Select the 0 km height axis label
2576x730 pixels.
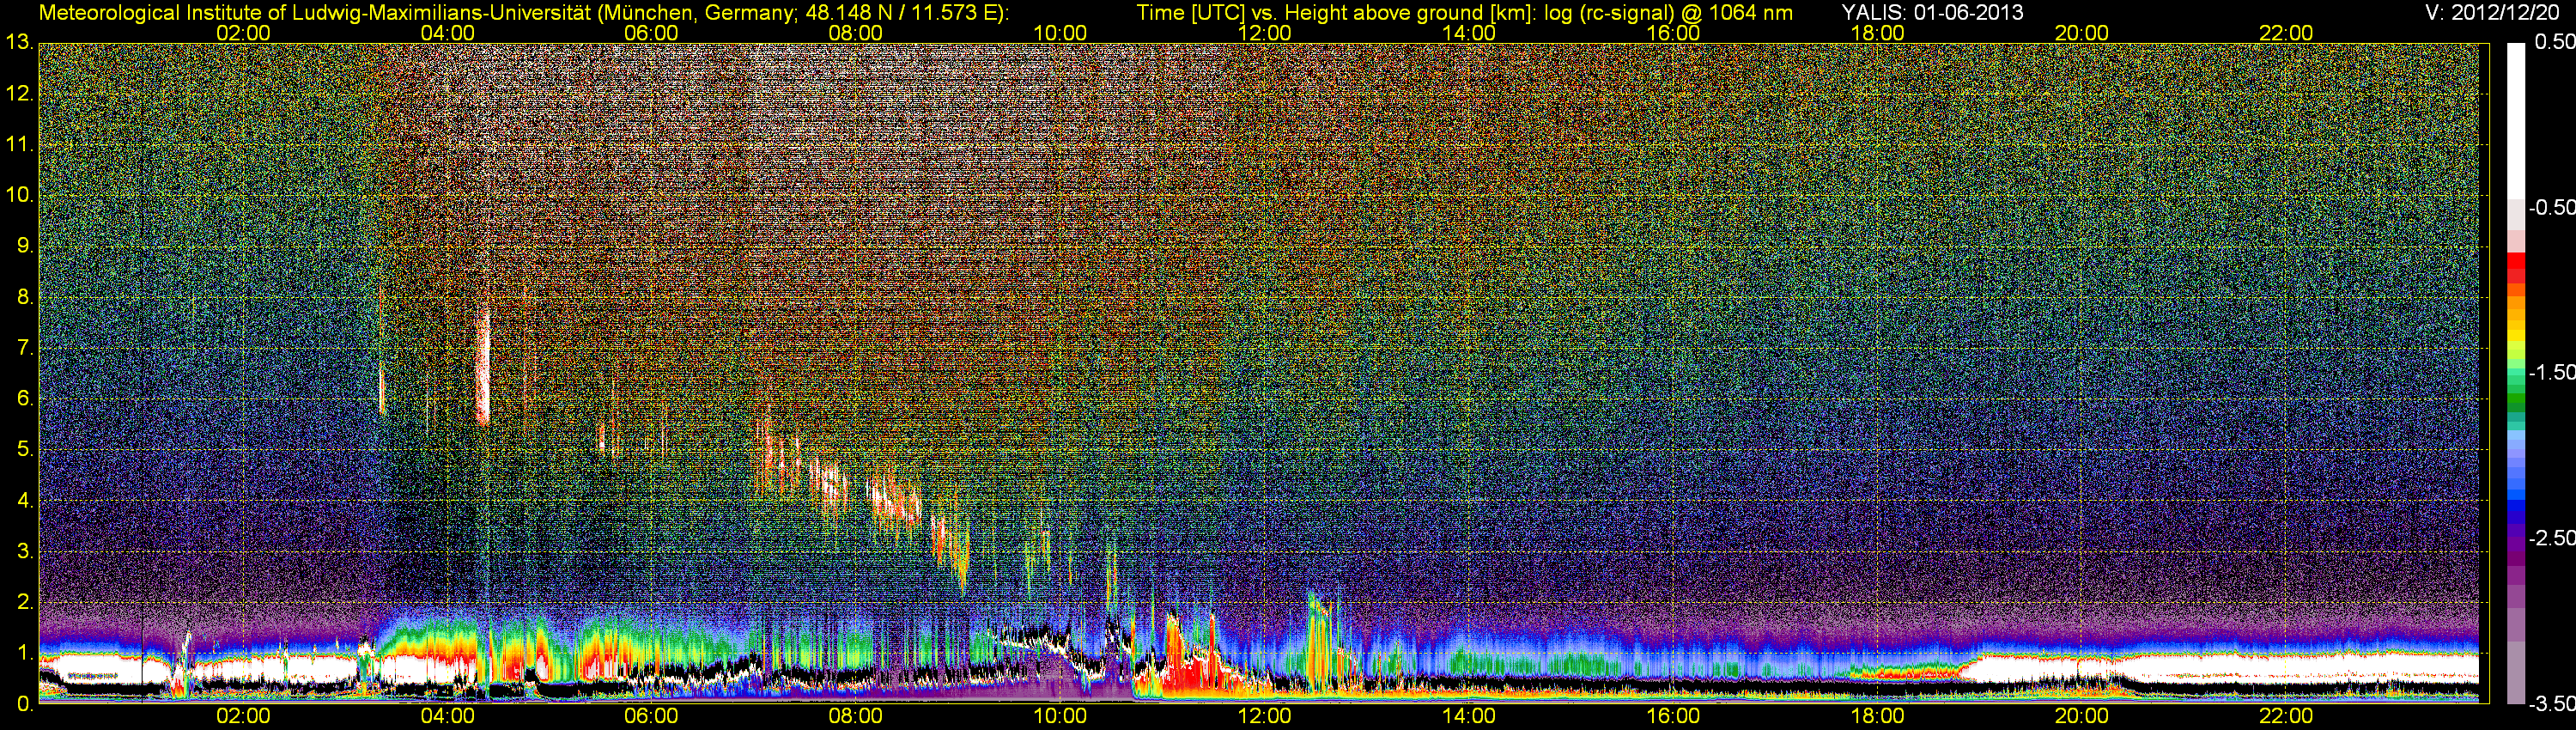coord(24,704)
